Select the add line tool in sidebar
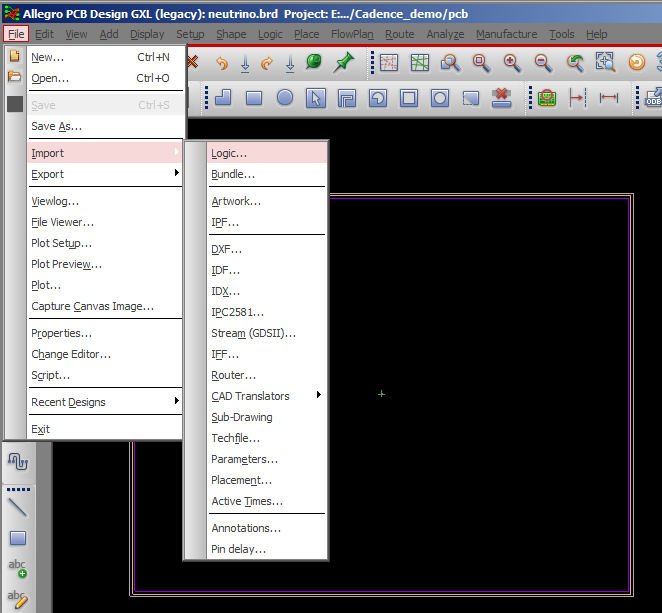Screen dimensions: 662x613 click(x=17, y=507)
